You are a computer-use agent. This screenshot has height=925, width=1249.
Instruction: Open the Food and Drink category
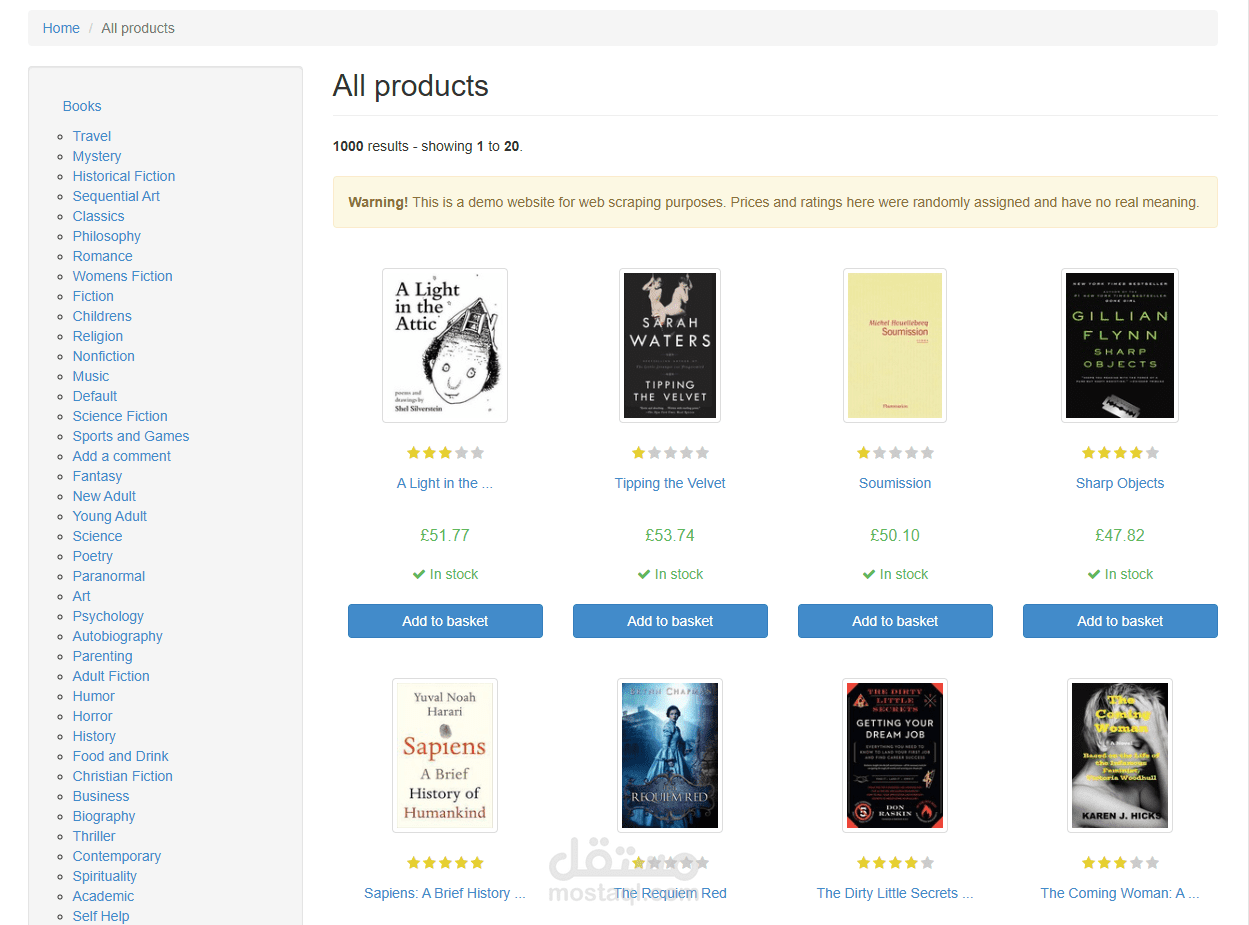click(x=120, y=756)
